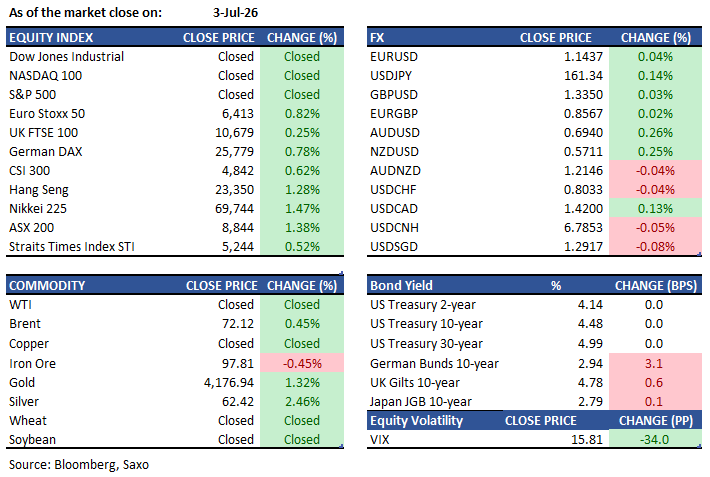
Task: Select the Gold 4,176.94 price cell
Action: click(229, 383)
